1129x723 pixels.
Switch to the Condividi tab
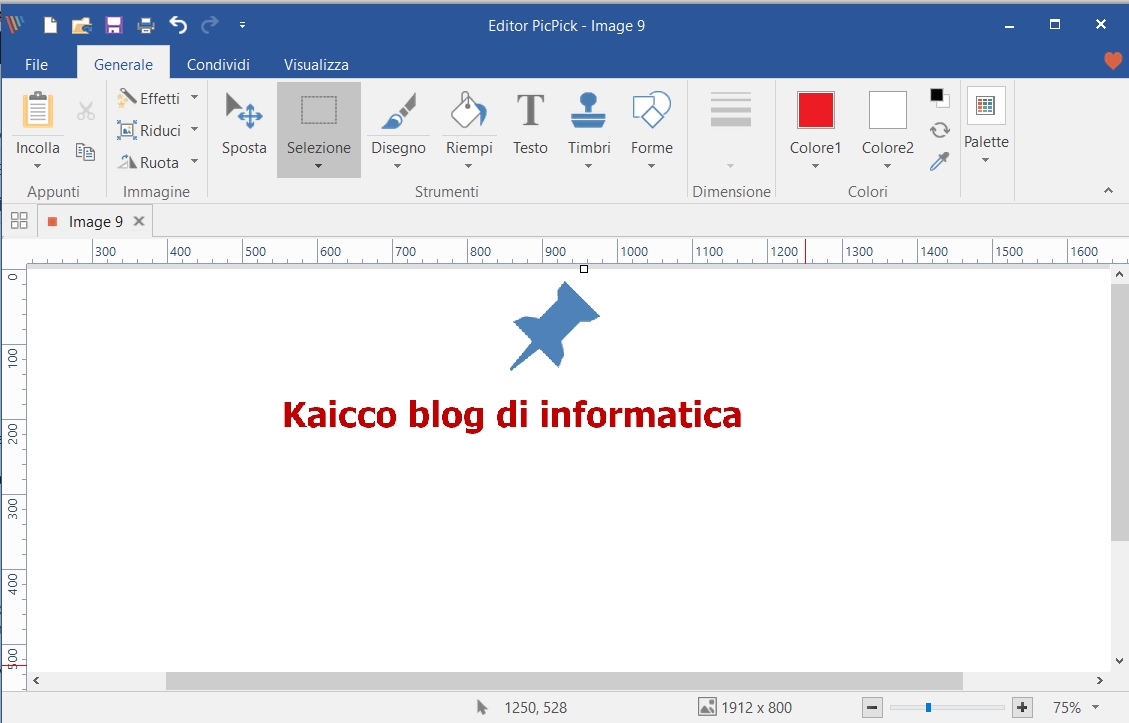click(218, 65)
